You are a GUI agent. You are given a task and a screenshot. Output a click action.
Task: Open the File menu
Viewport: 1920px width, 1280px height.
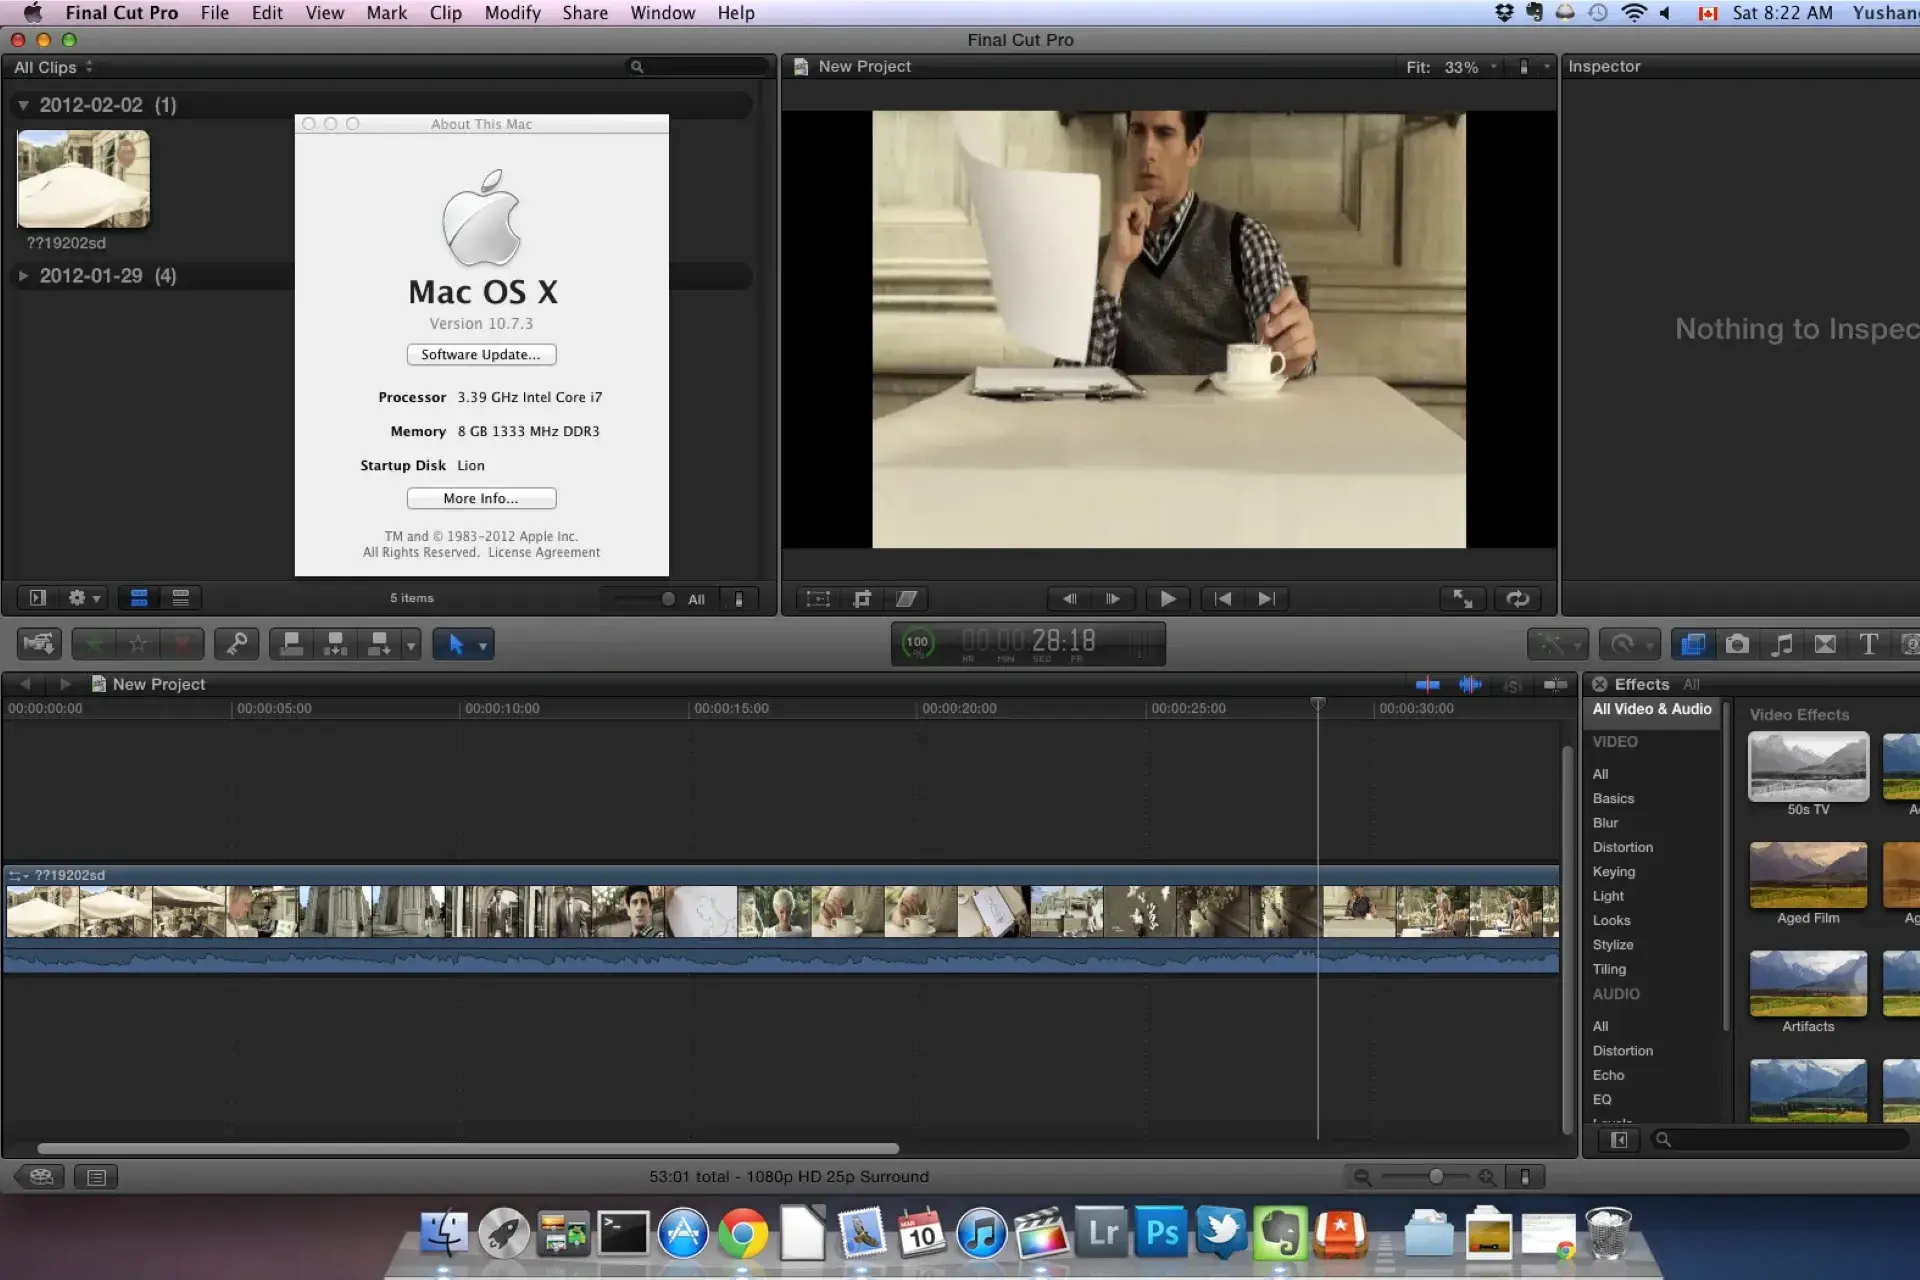214,13
